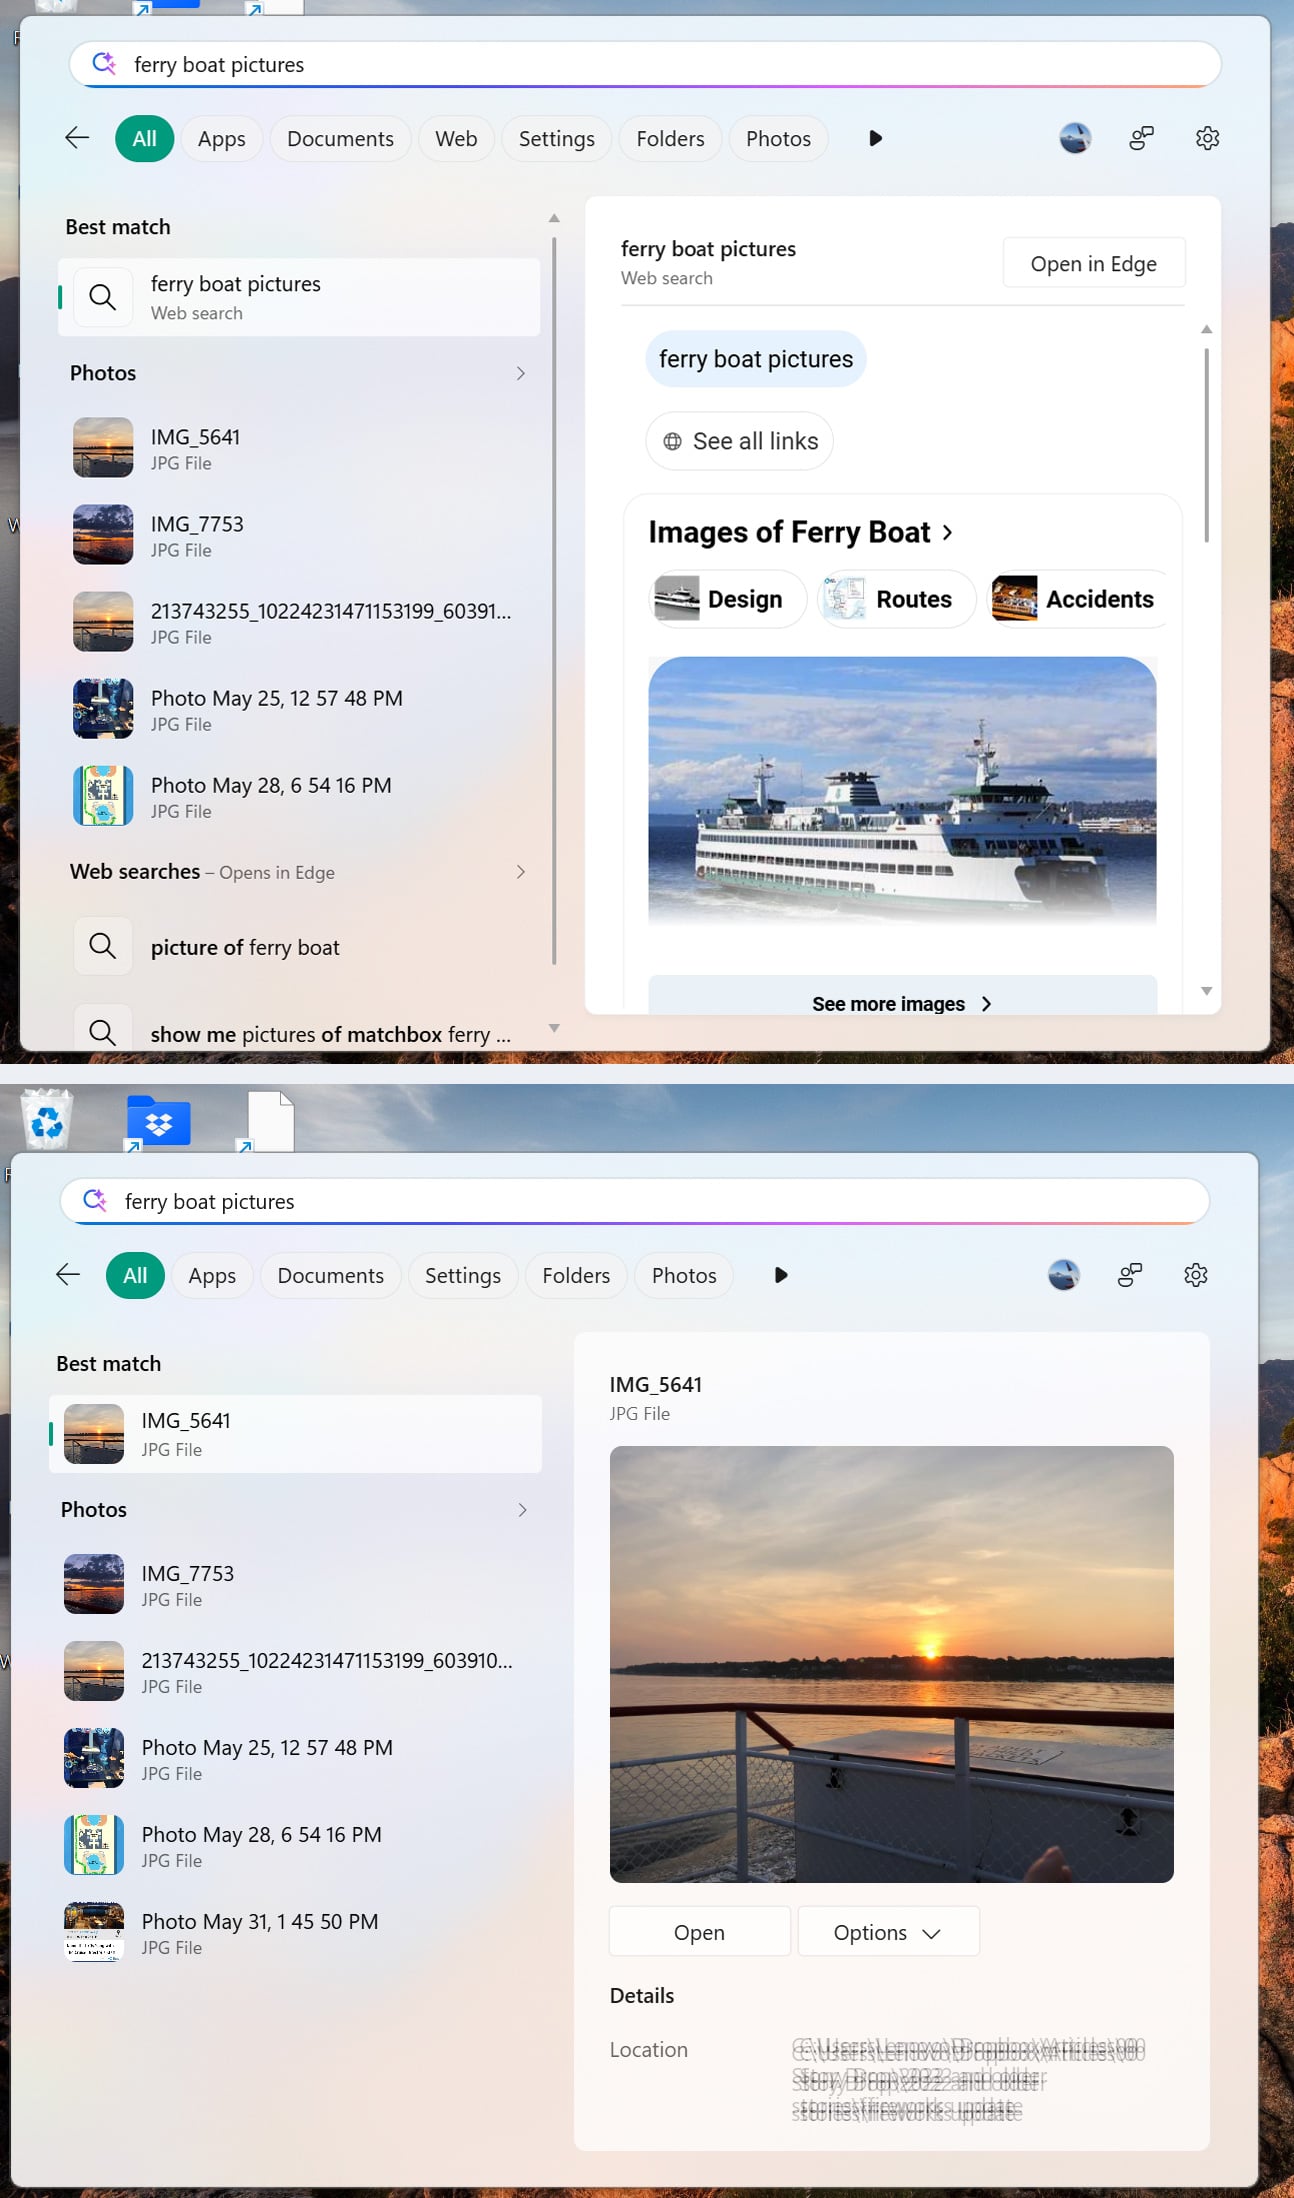1294x2198 pixels.
Task: Show more filters arrow in the web-search window
Action: [x=875, y=138]
